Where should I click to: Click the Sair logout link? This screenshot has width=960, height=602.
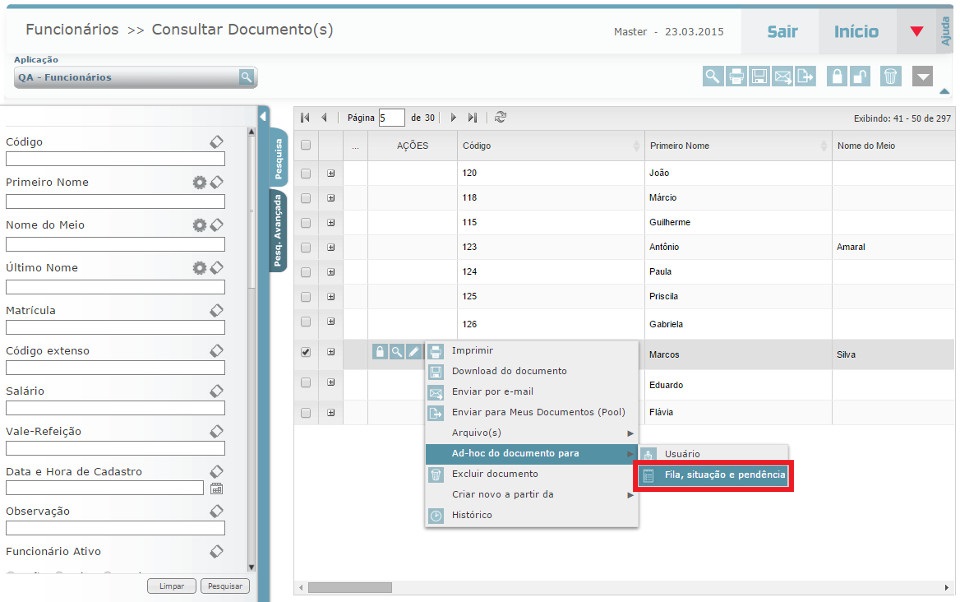coord(782,31)
